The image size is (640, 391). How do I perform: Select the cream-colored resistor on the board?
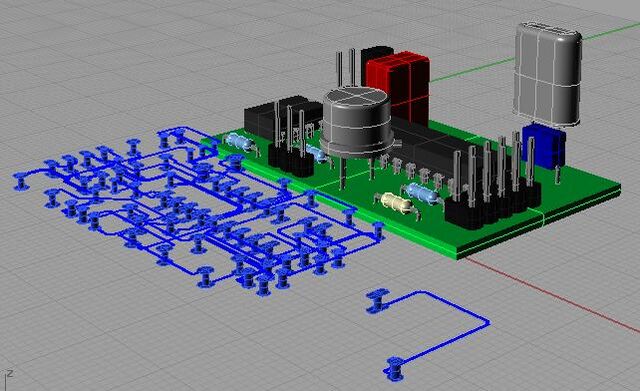click(397, 203)
